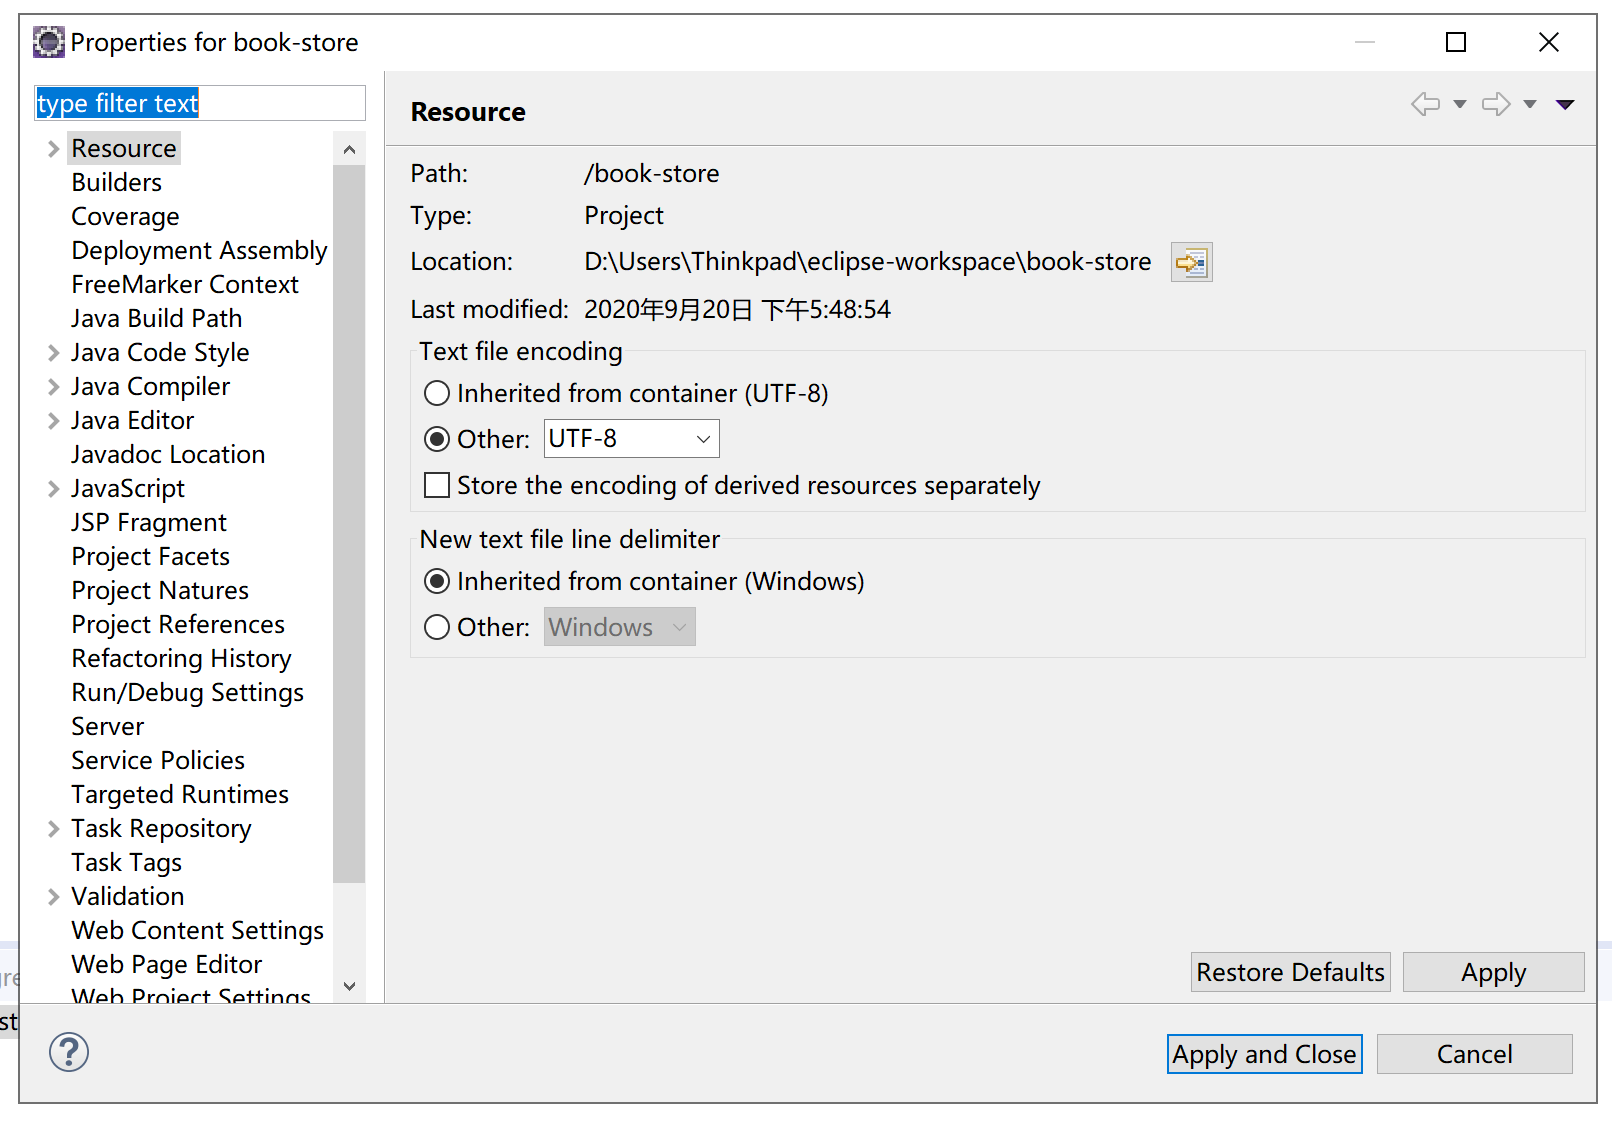Select Project Natures in the tree
This screenshot has width=1612, height=1128.
click(160, 590)
